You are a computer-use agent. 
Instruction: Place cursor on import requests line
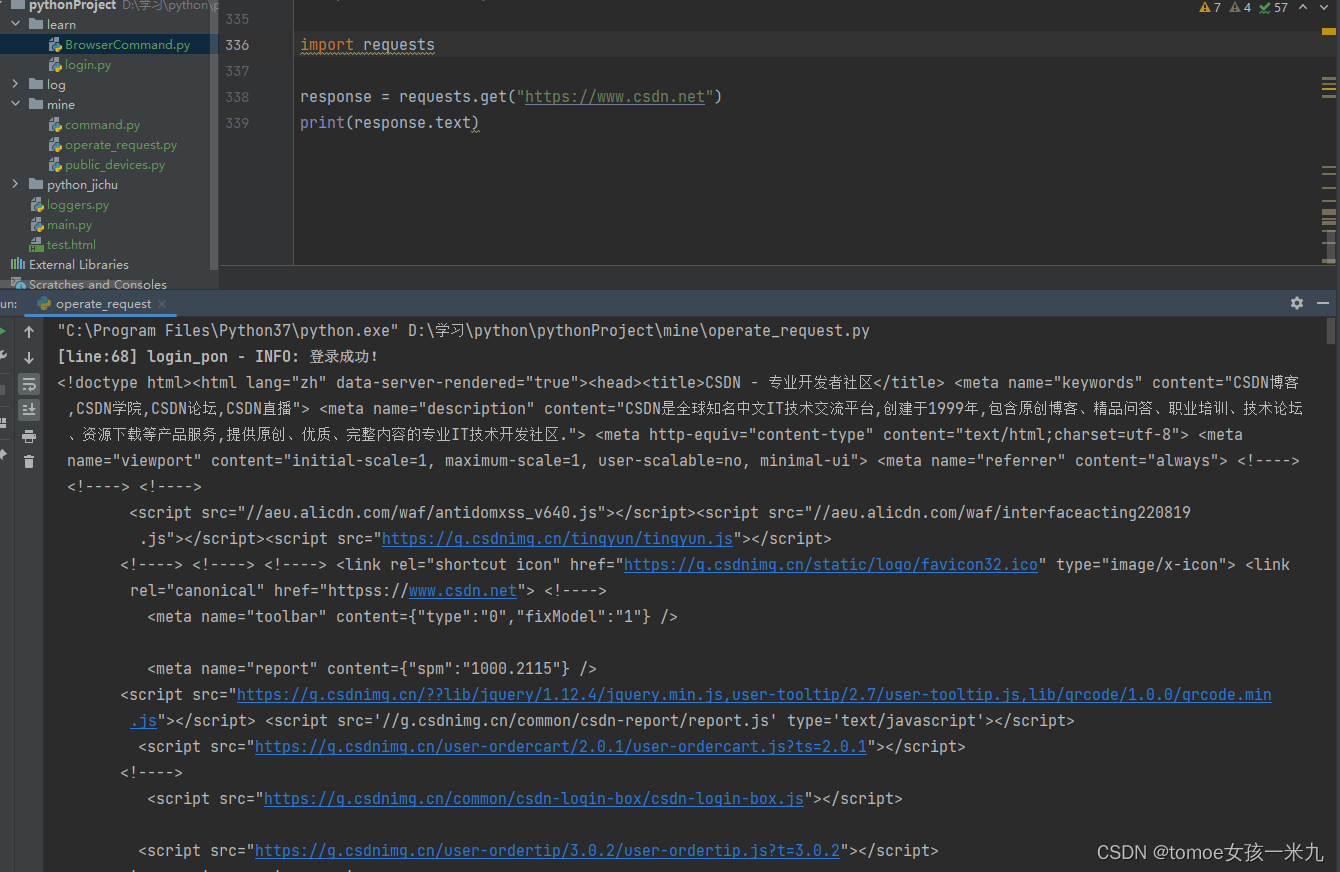pos(367,45)
